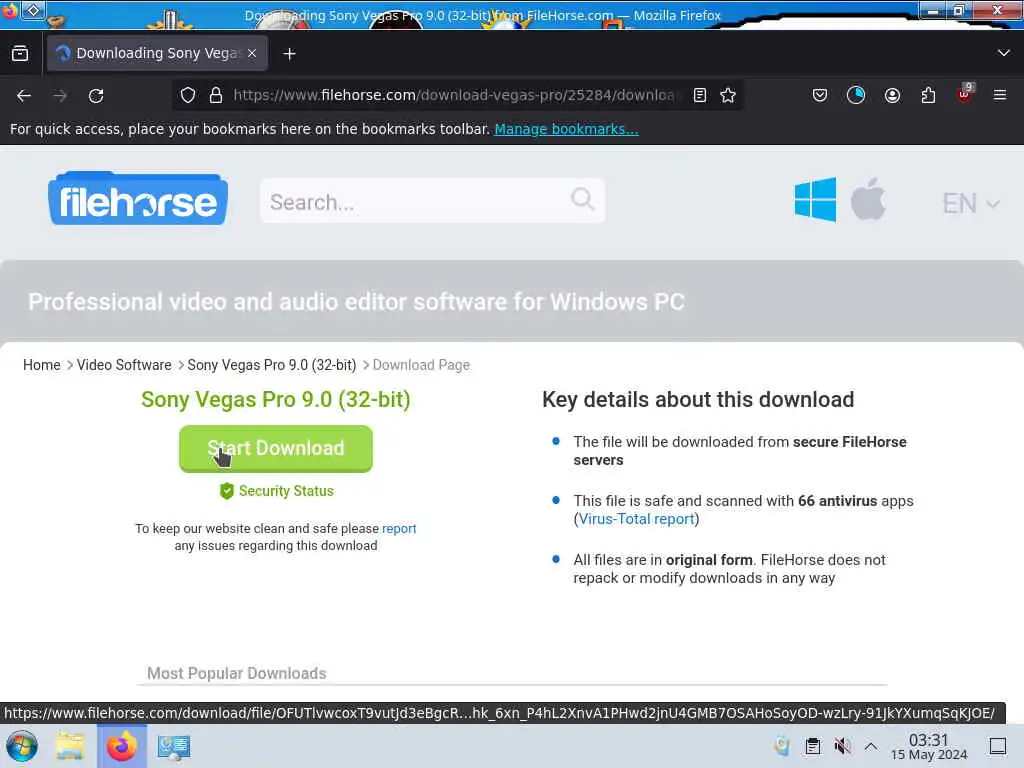Click the tray icon left of clipboard
Image resolution: width=1024 pixels, height=768 pixels.
click(782, 746)
